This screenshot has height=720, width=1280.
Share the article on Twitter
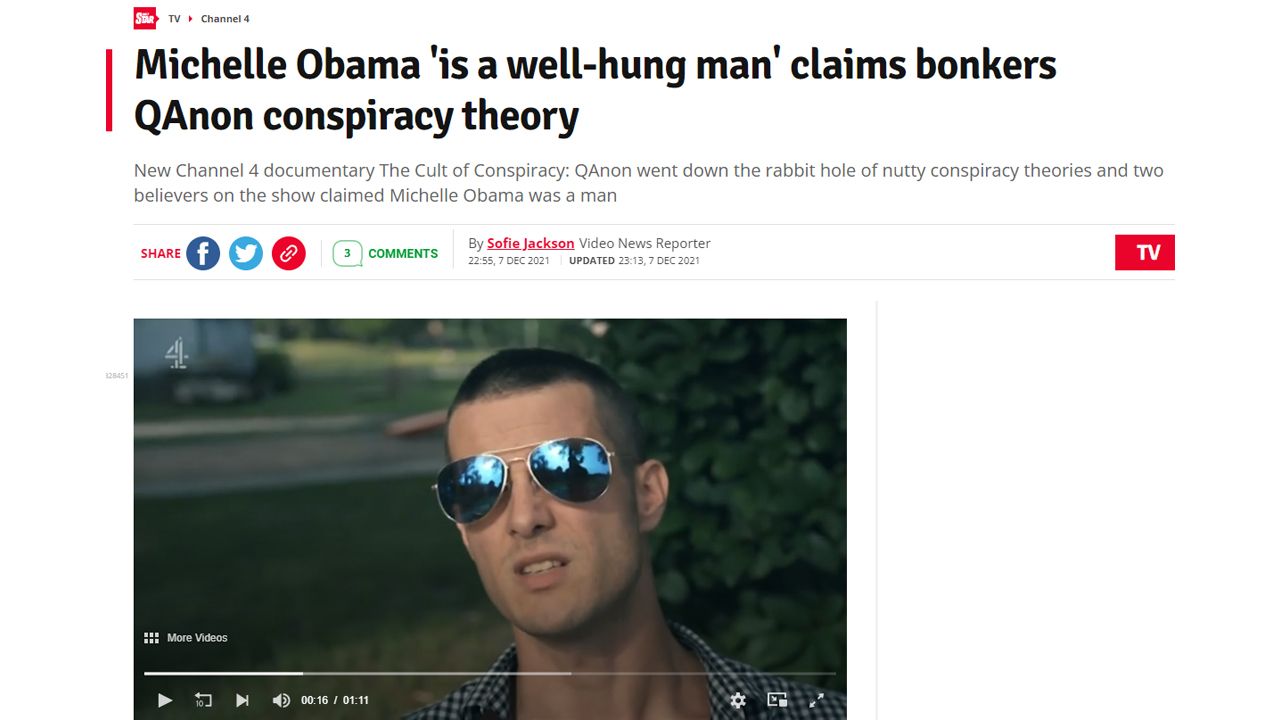click(246, 253)
